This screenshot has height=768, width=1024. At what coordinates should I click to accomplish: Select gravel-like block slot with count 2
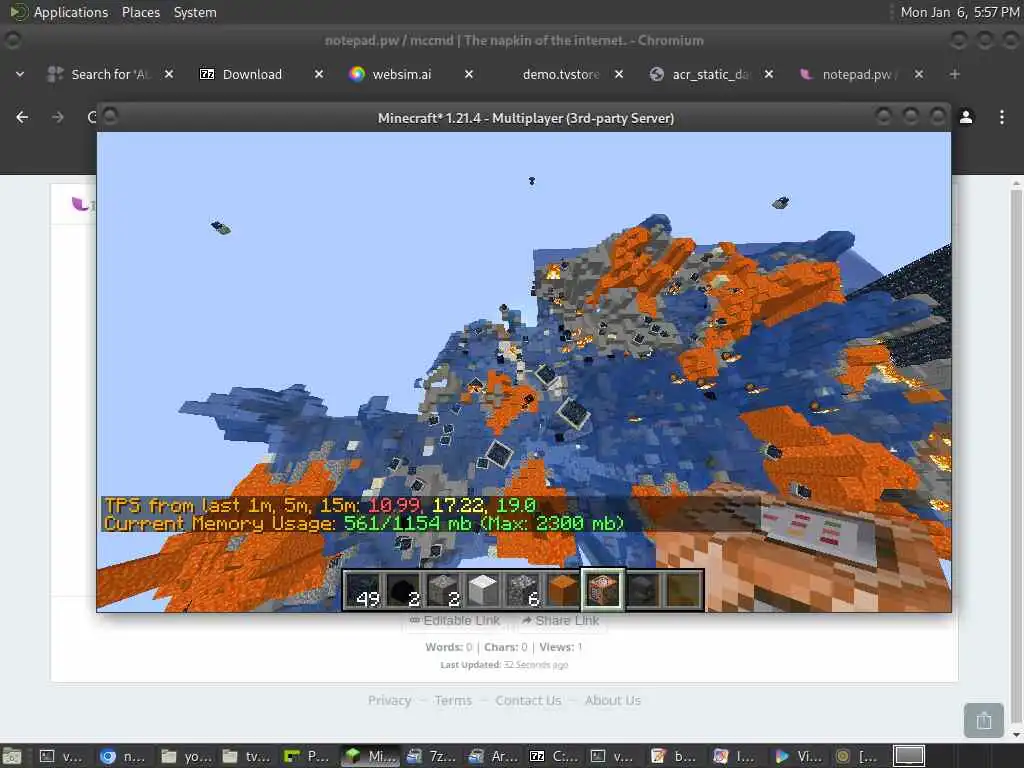pyautogui.click(x=443, y=590)
